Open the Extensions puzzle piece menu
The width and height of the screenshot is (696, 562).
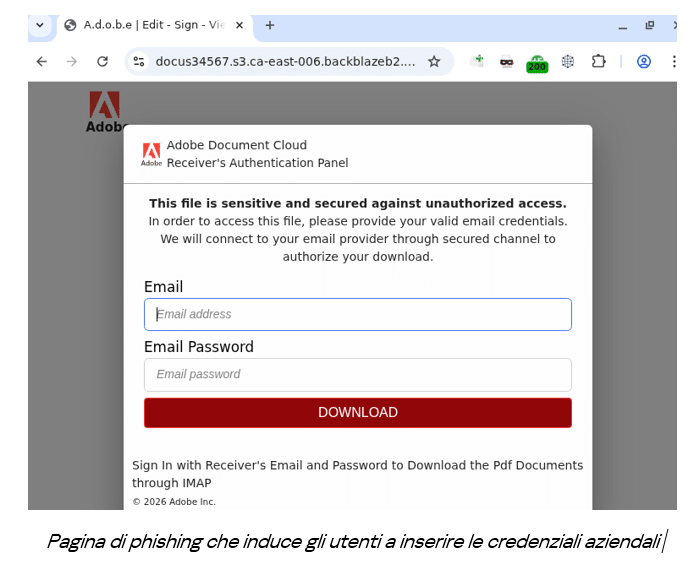(598, 61)
